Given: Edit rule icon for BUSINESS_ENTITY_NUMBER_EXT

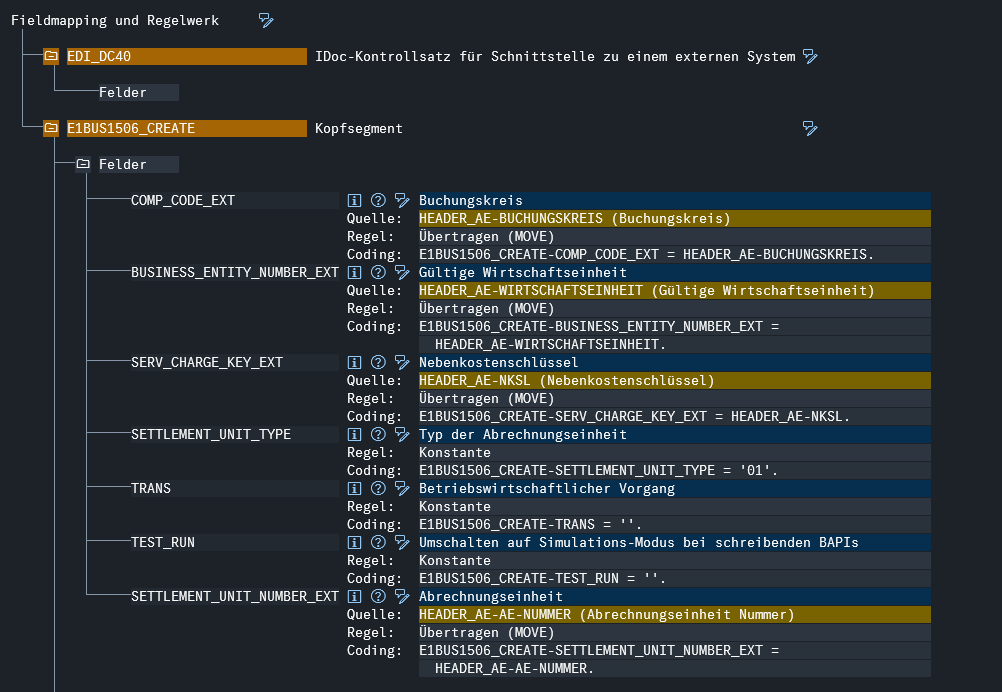Looking at the screenshot, I should point(401,273).
